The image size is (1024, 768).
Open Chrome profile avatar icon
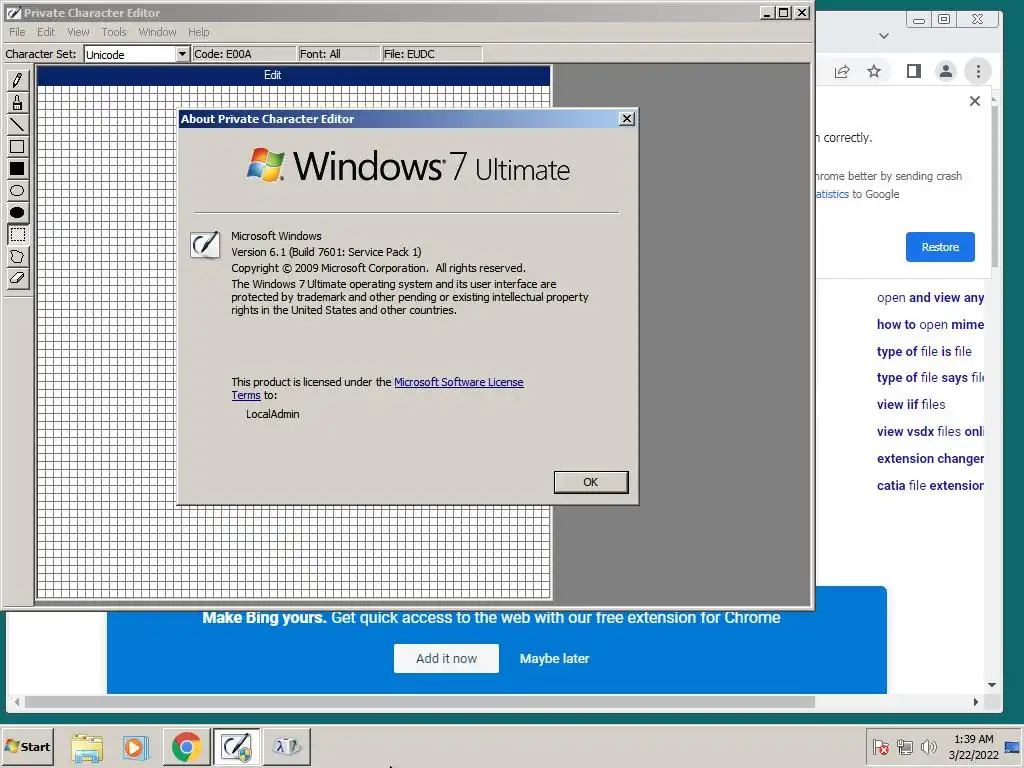[946, 71]
